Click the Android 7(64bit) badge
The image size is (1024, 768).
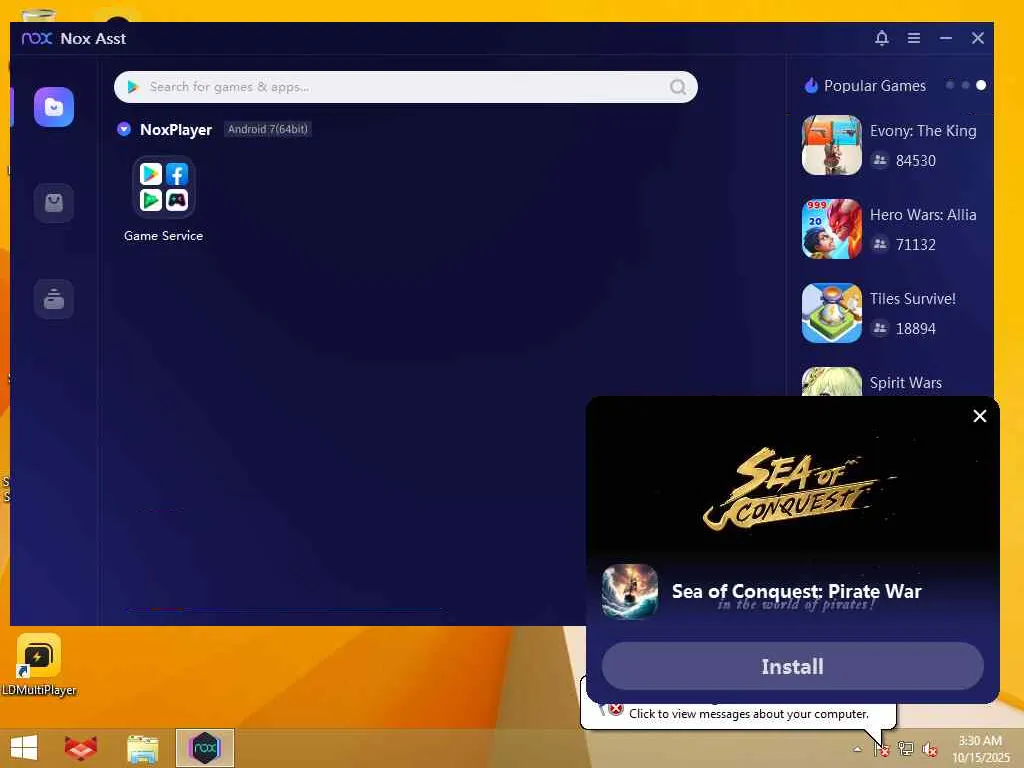tap(267, 129)
